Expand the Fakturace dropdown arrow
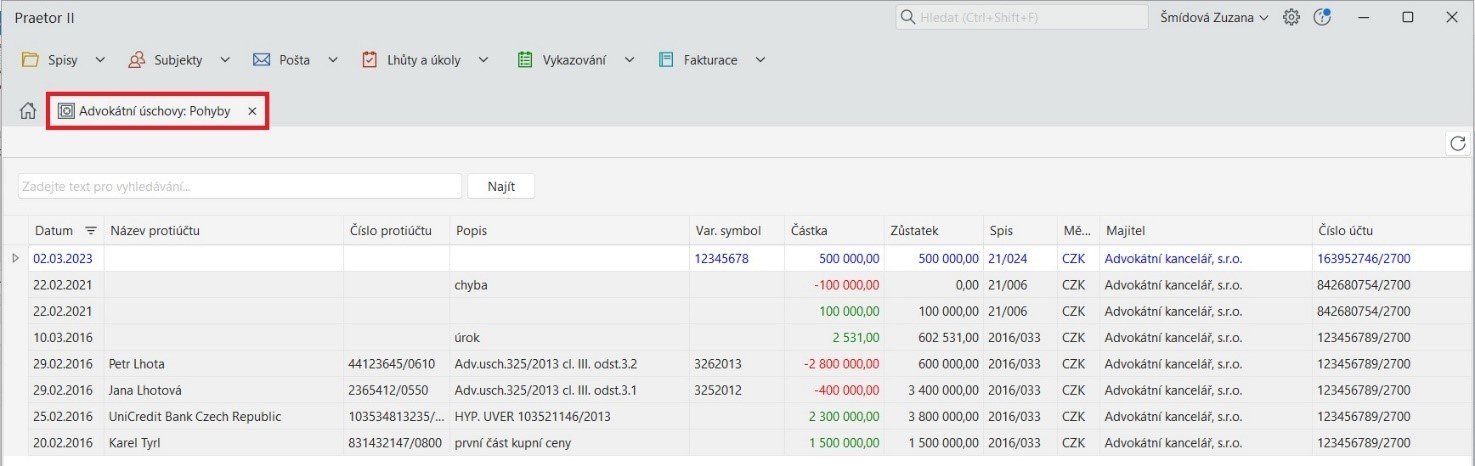This screenshot has height=466, width=1475. tap(760, 60)
